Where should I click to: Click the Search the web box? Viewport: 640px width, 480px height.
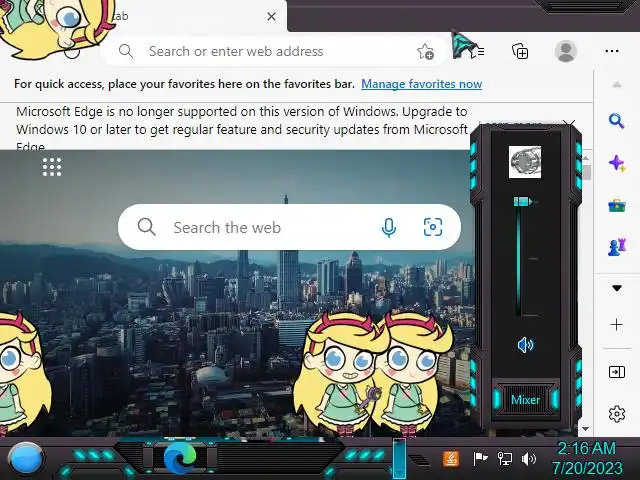(x=289, y=227)
